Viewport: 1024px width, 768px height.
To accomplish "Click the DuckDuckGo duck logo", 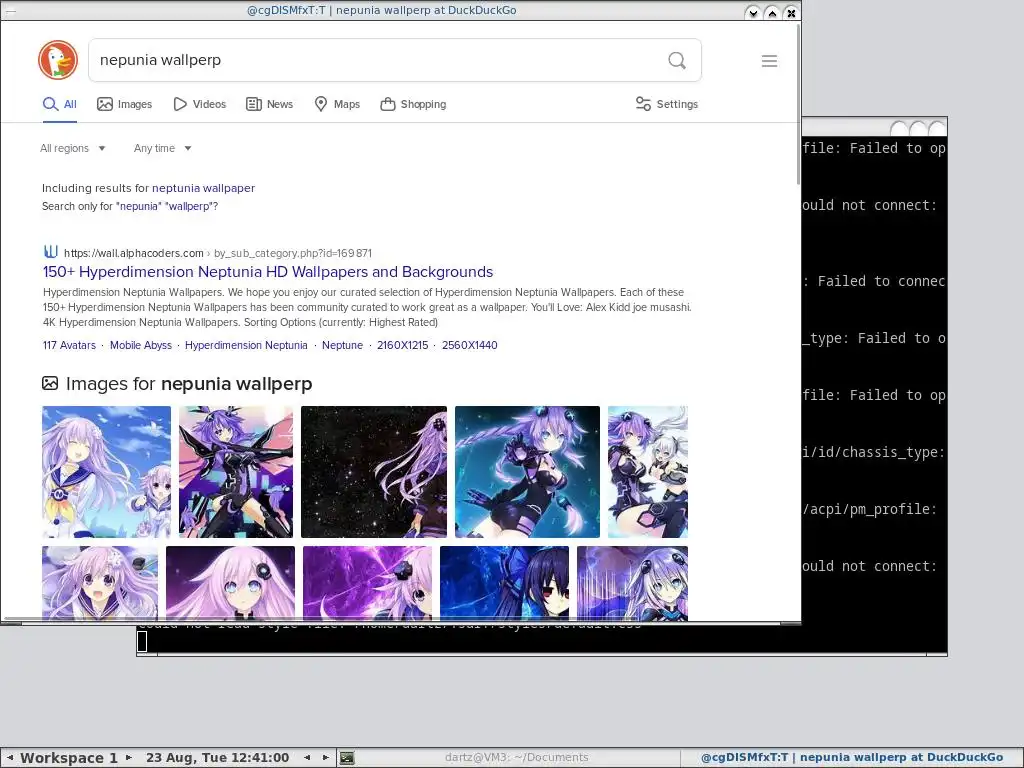I will pos(58,60).
